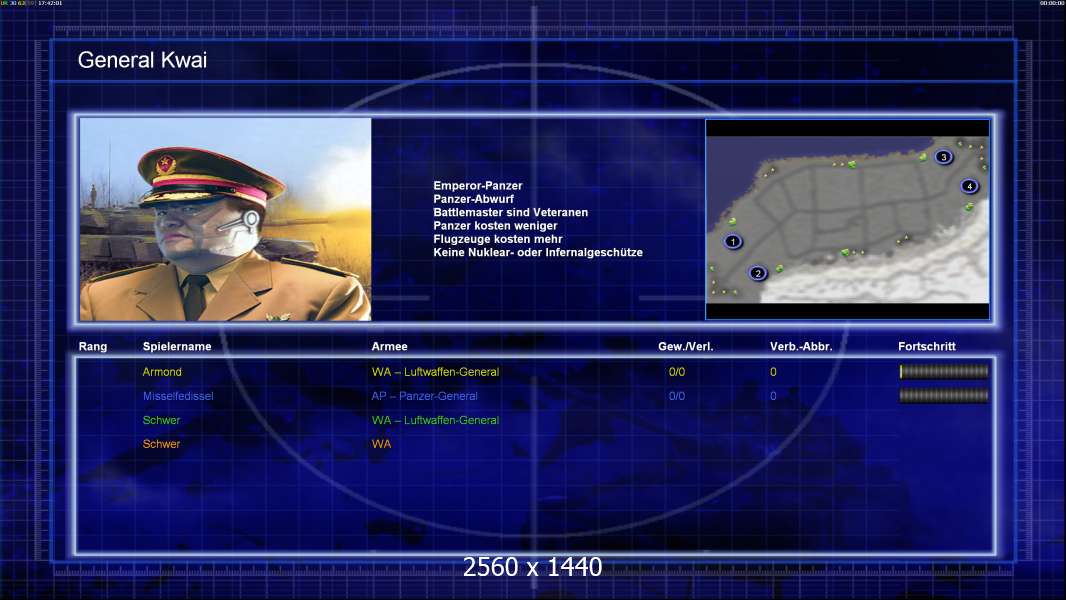This screenshot has width=1066, height=600.
Task: Click the 'Verb.-Abbr.' column header
Action: pos(801,347)
